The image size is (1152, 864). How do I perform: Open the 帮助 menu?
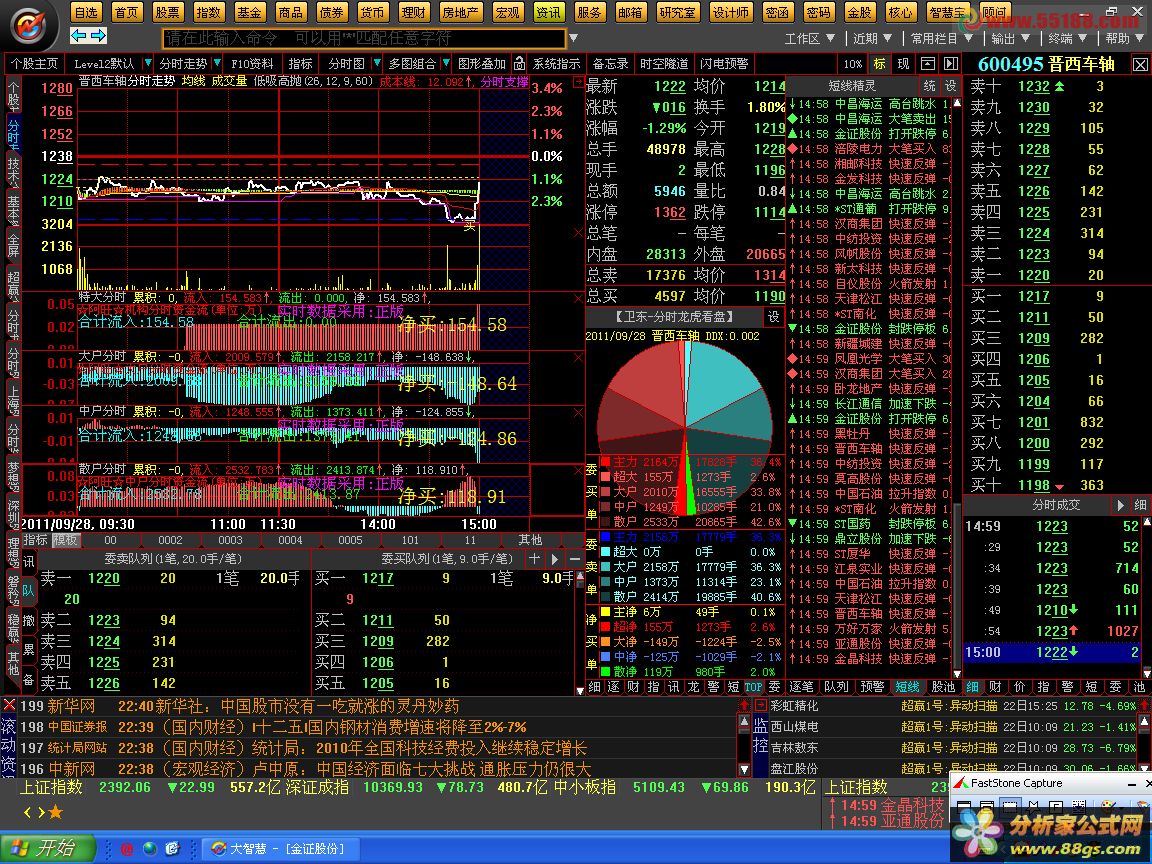1125,37
